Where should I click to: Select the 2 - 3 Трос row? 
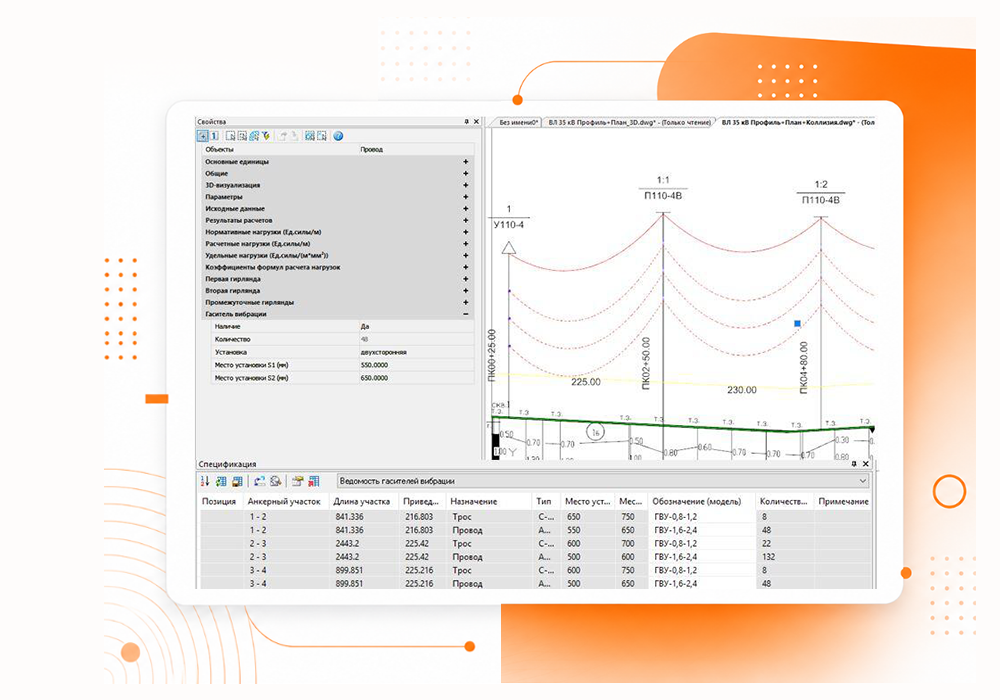pyautogui.click(x=536, y=543)
